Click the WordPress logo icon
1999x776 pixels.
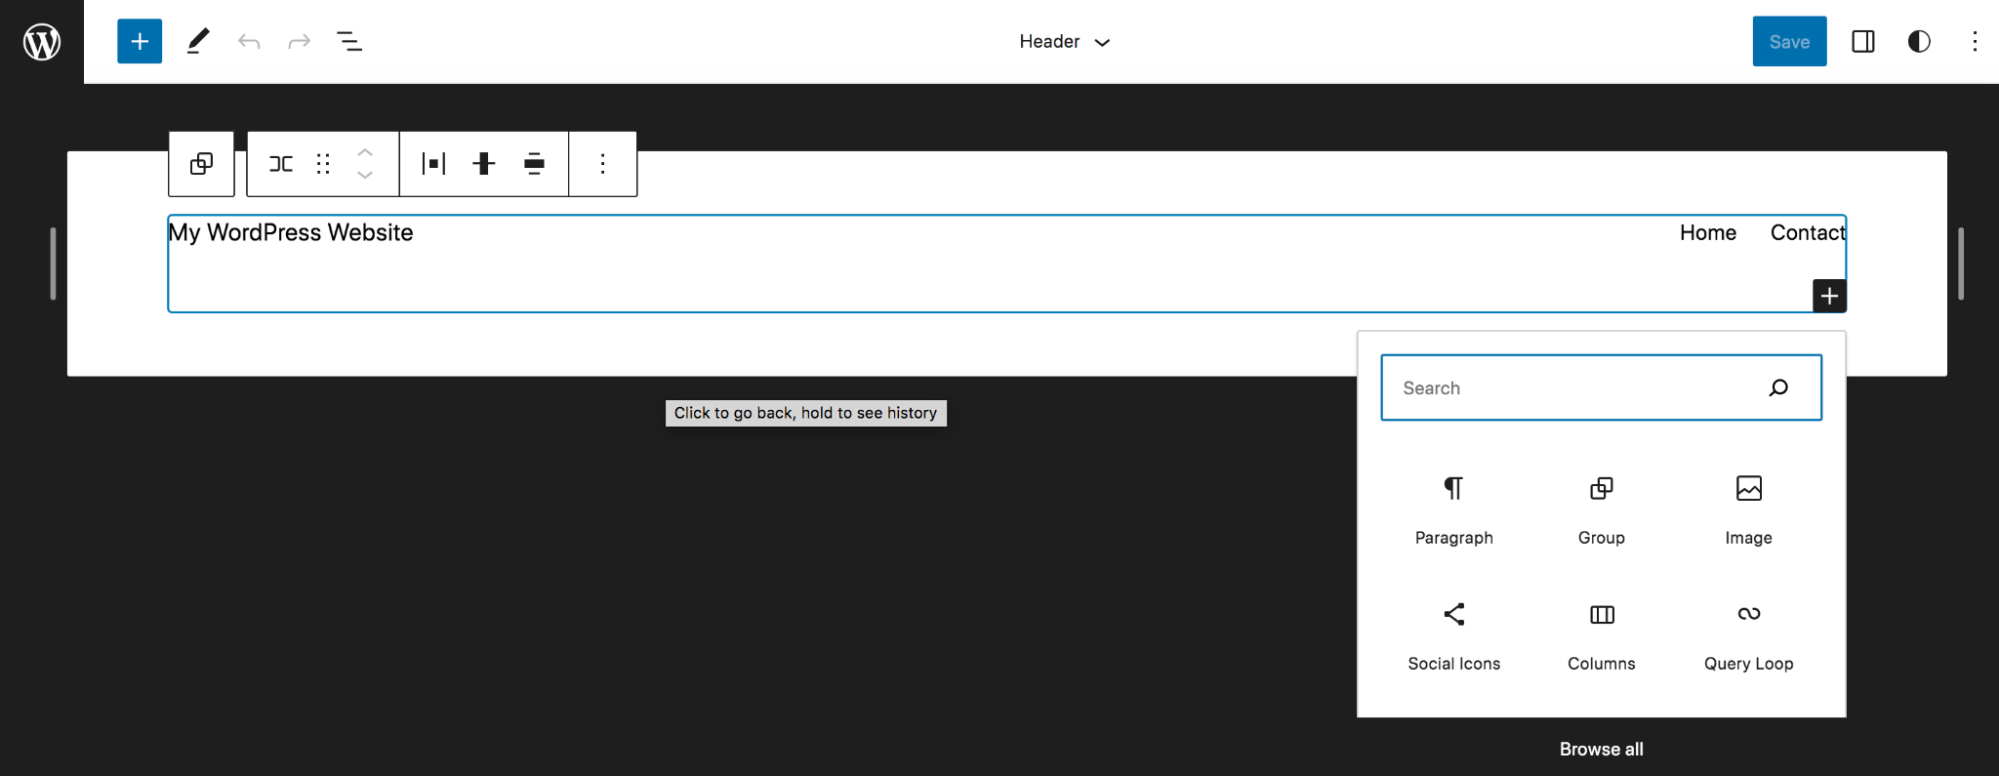pyautogui.click(x=42, y=42)
